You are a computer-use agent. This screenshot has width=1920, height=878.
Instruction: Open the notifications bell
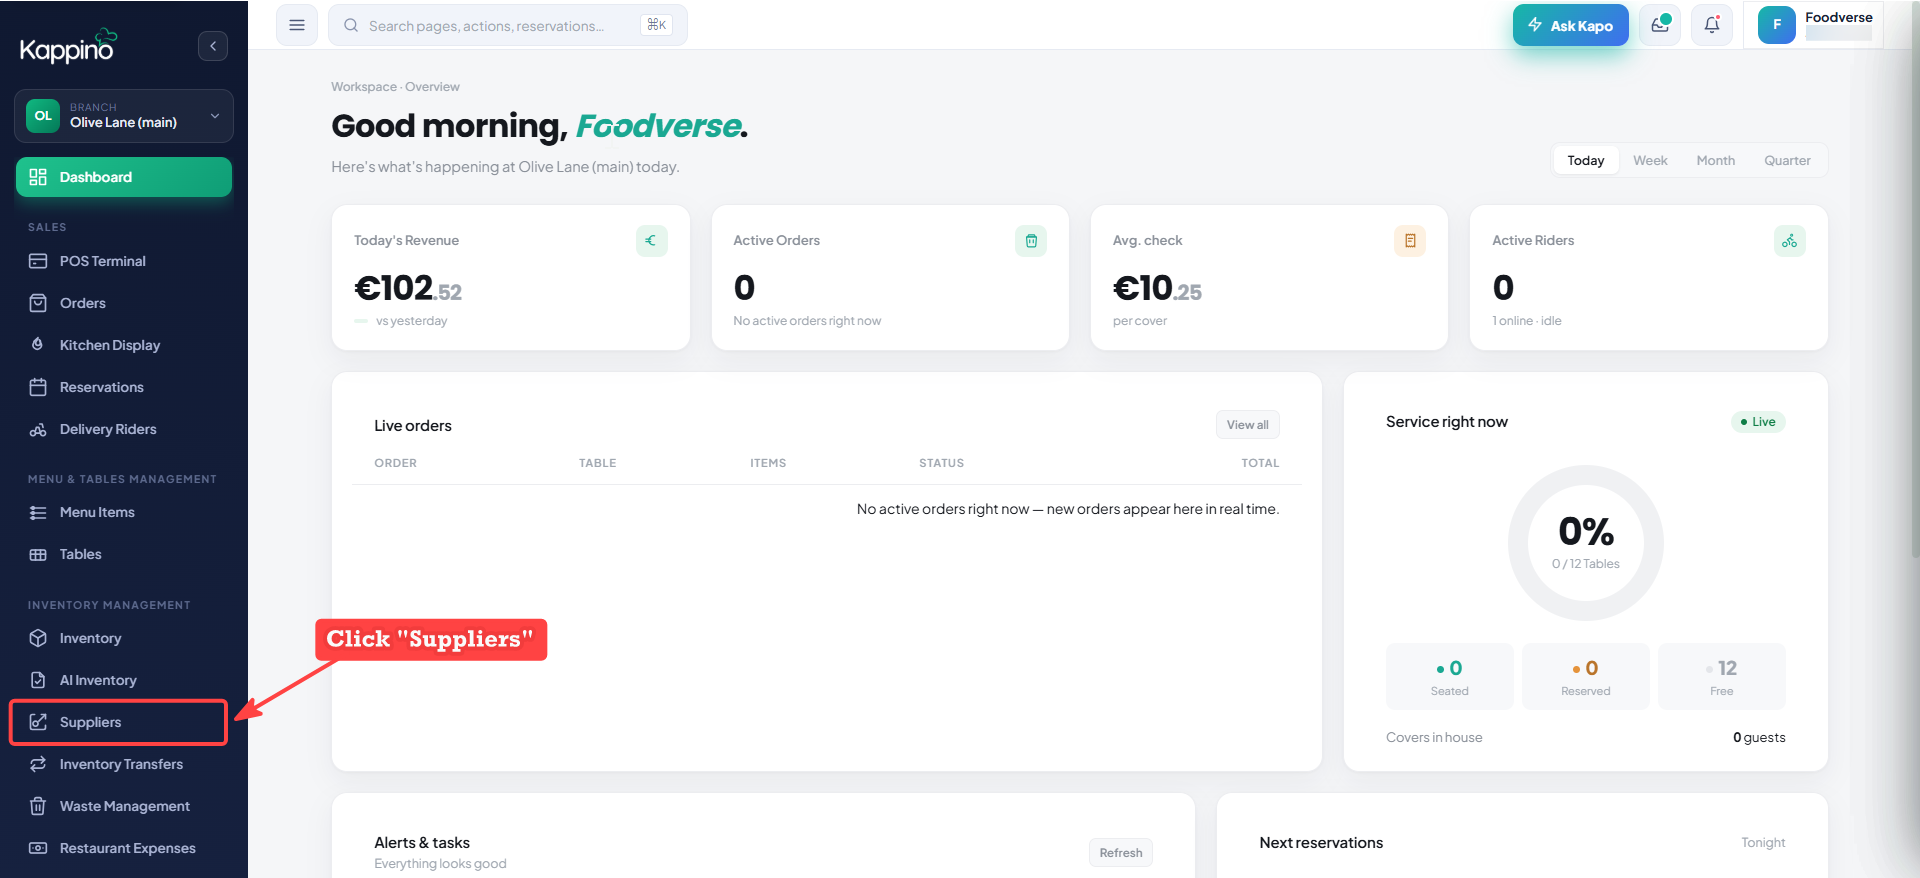click(x=1712, y=25)
